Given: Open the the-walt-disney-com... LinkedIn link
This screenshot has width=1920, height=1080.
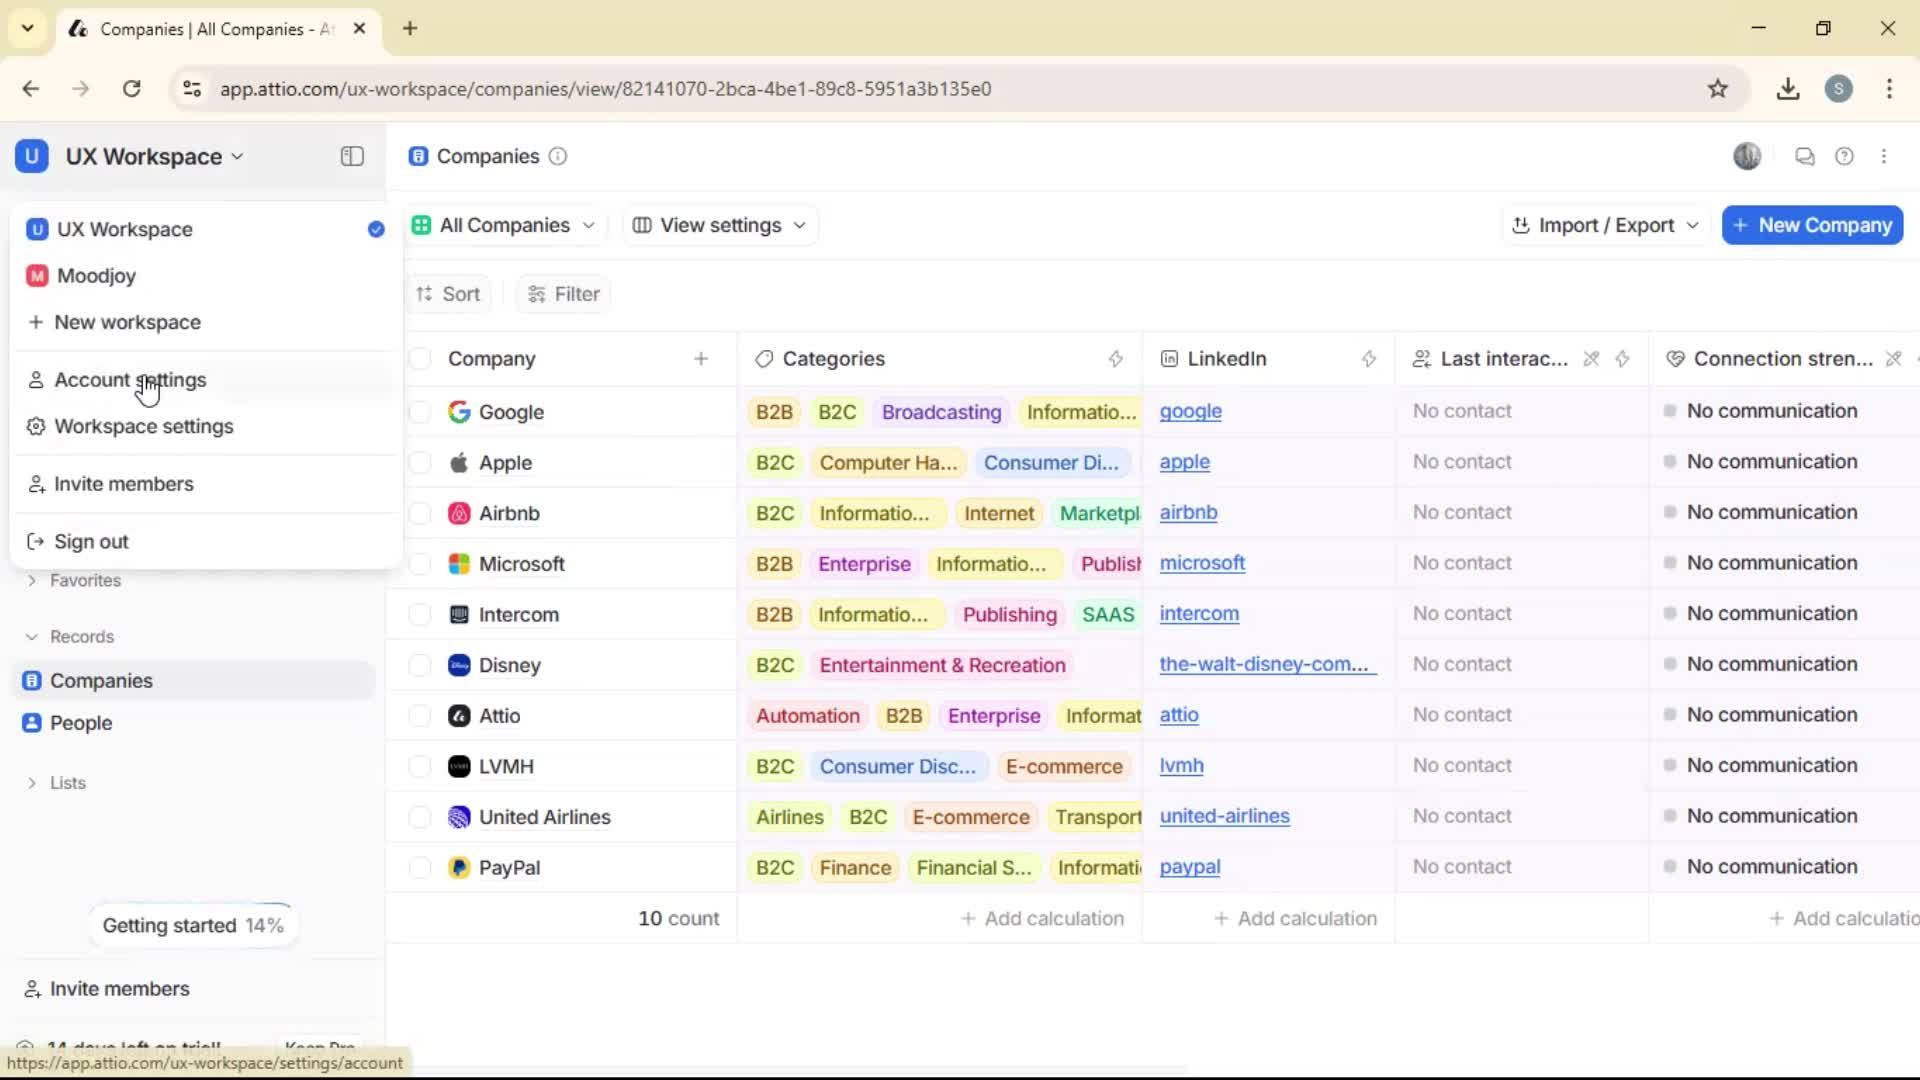Looking at the screenshot, I should [1268, 664].
